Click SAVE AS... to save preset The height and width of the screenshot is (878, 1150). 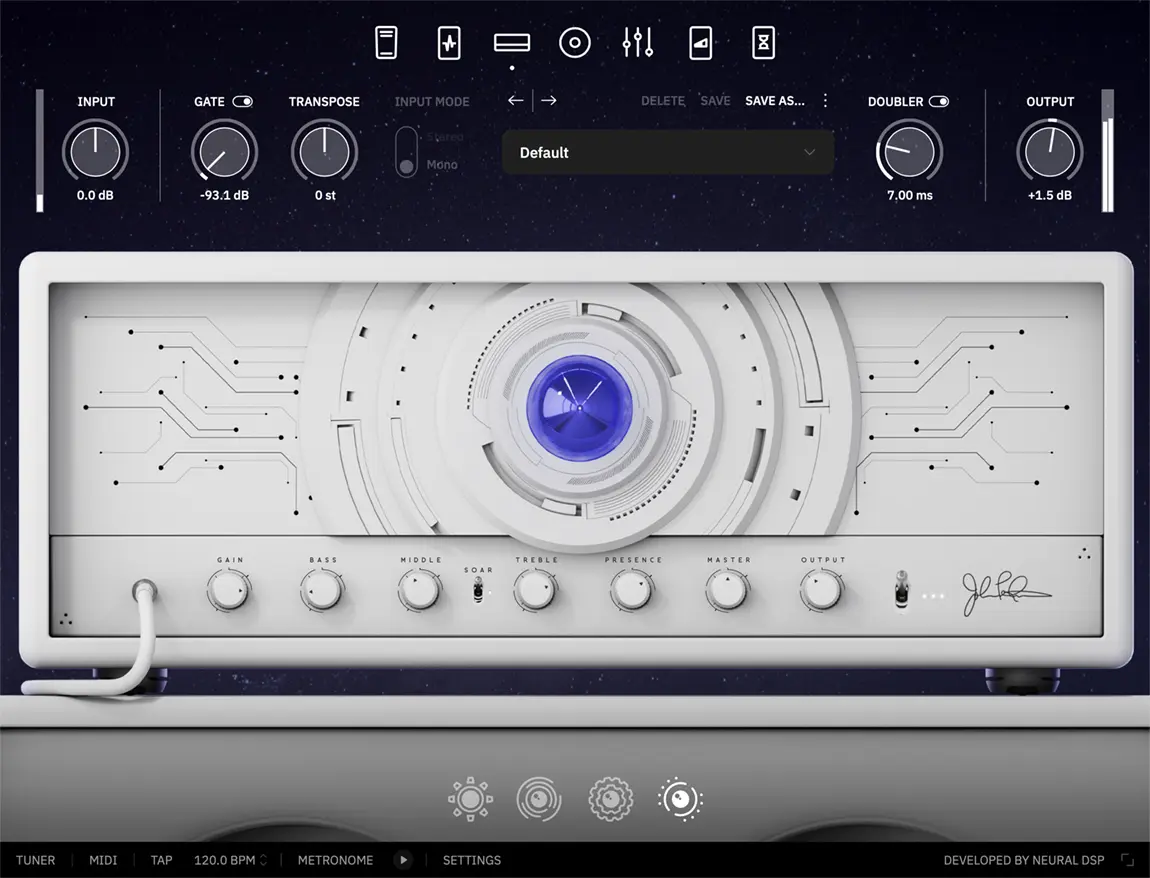pos(775,100)
